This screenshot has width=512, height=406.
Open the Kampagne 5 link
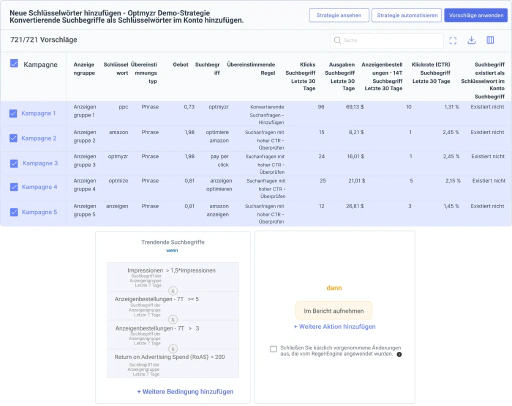pos(39,212)
